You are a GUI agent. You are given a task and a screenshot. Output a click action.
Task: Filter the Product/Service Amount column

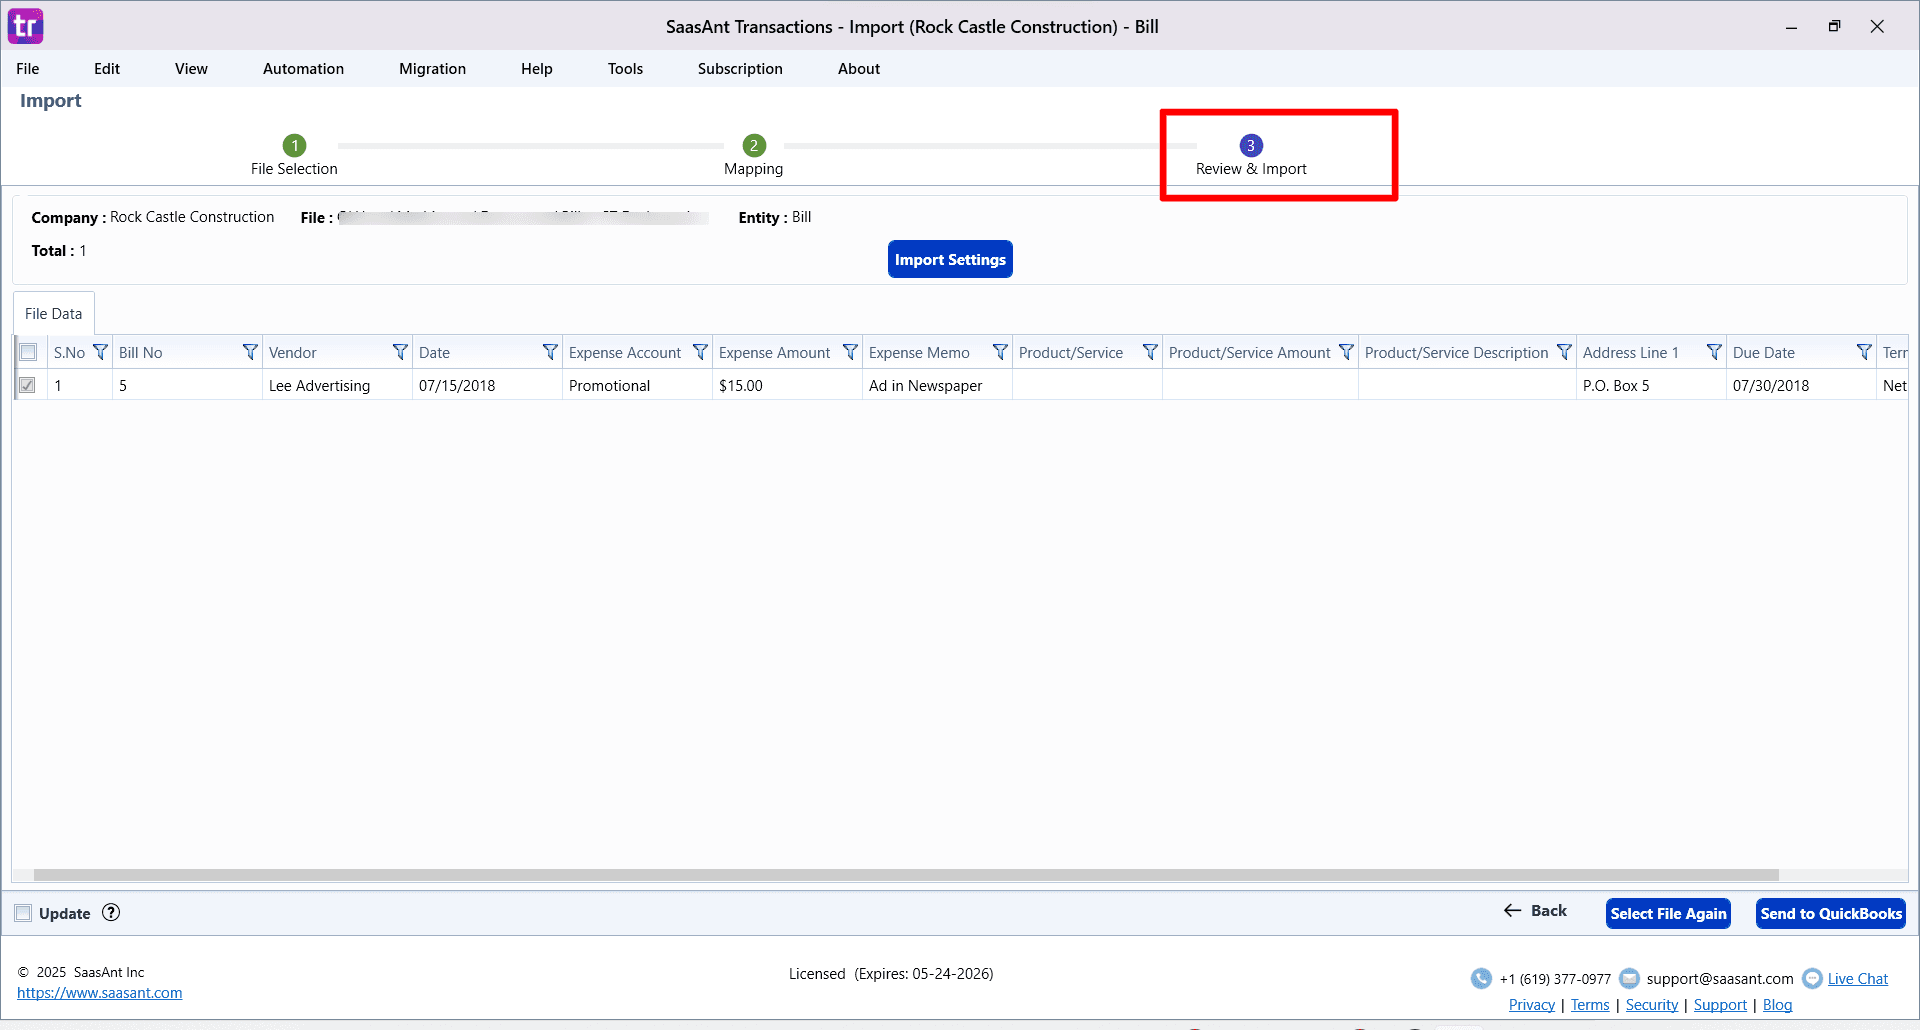[x=1346, y=352]
